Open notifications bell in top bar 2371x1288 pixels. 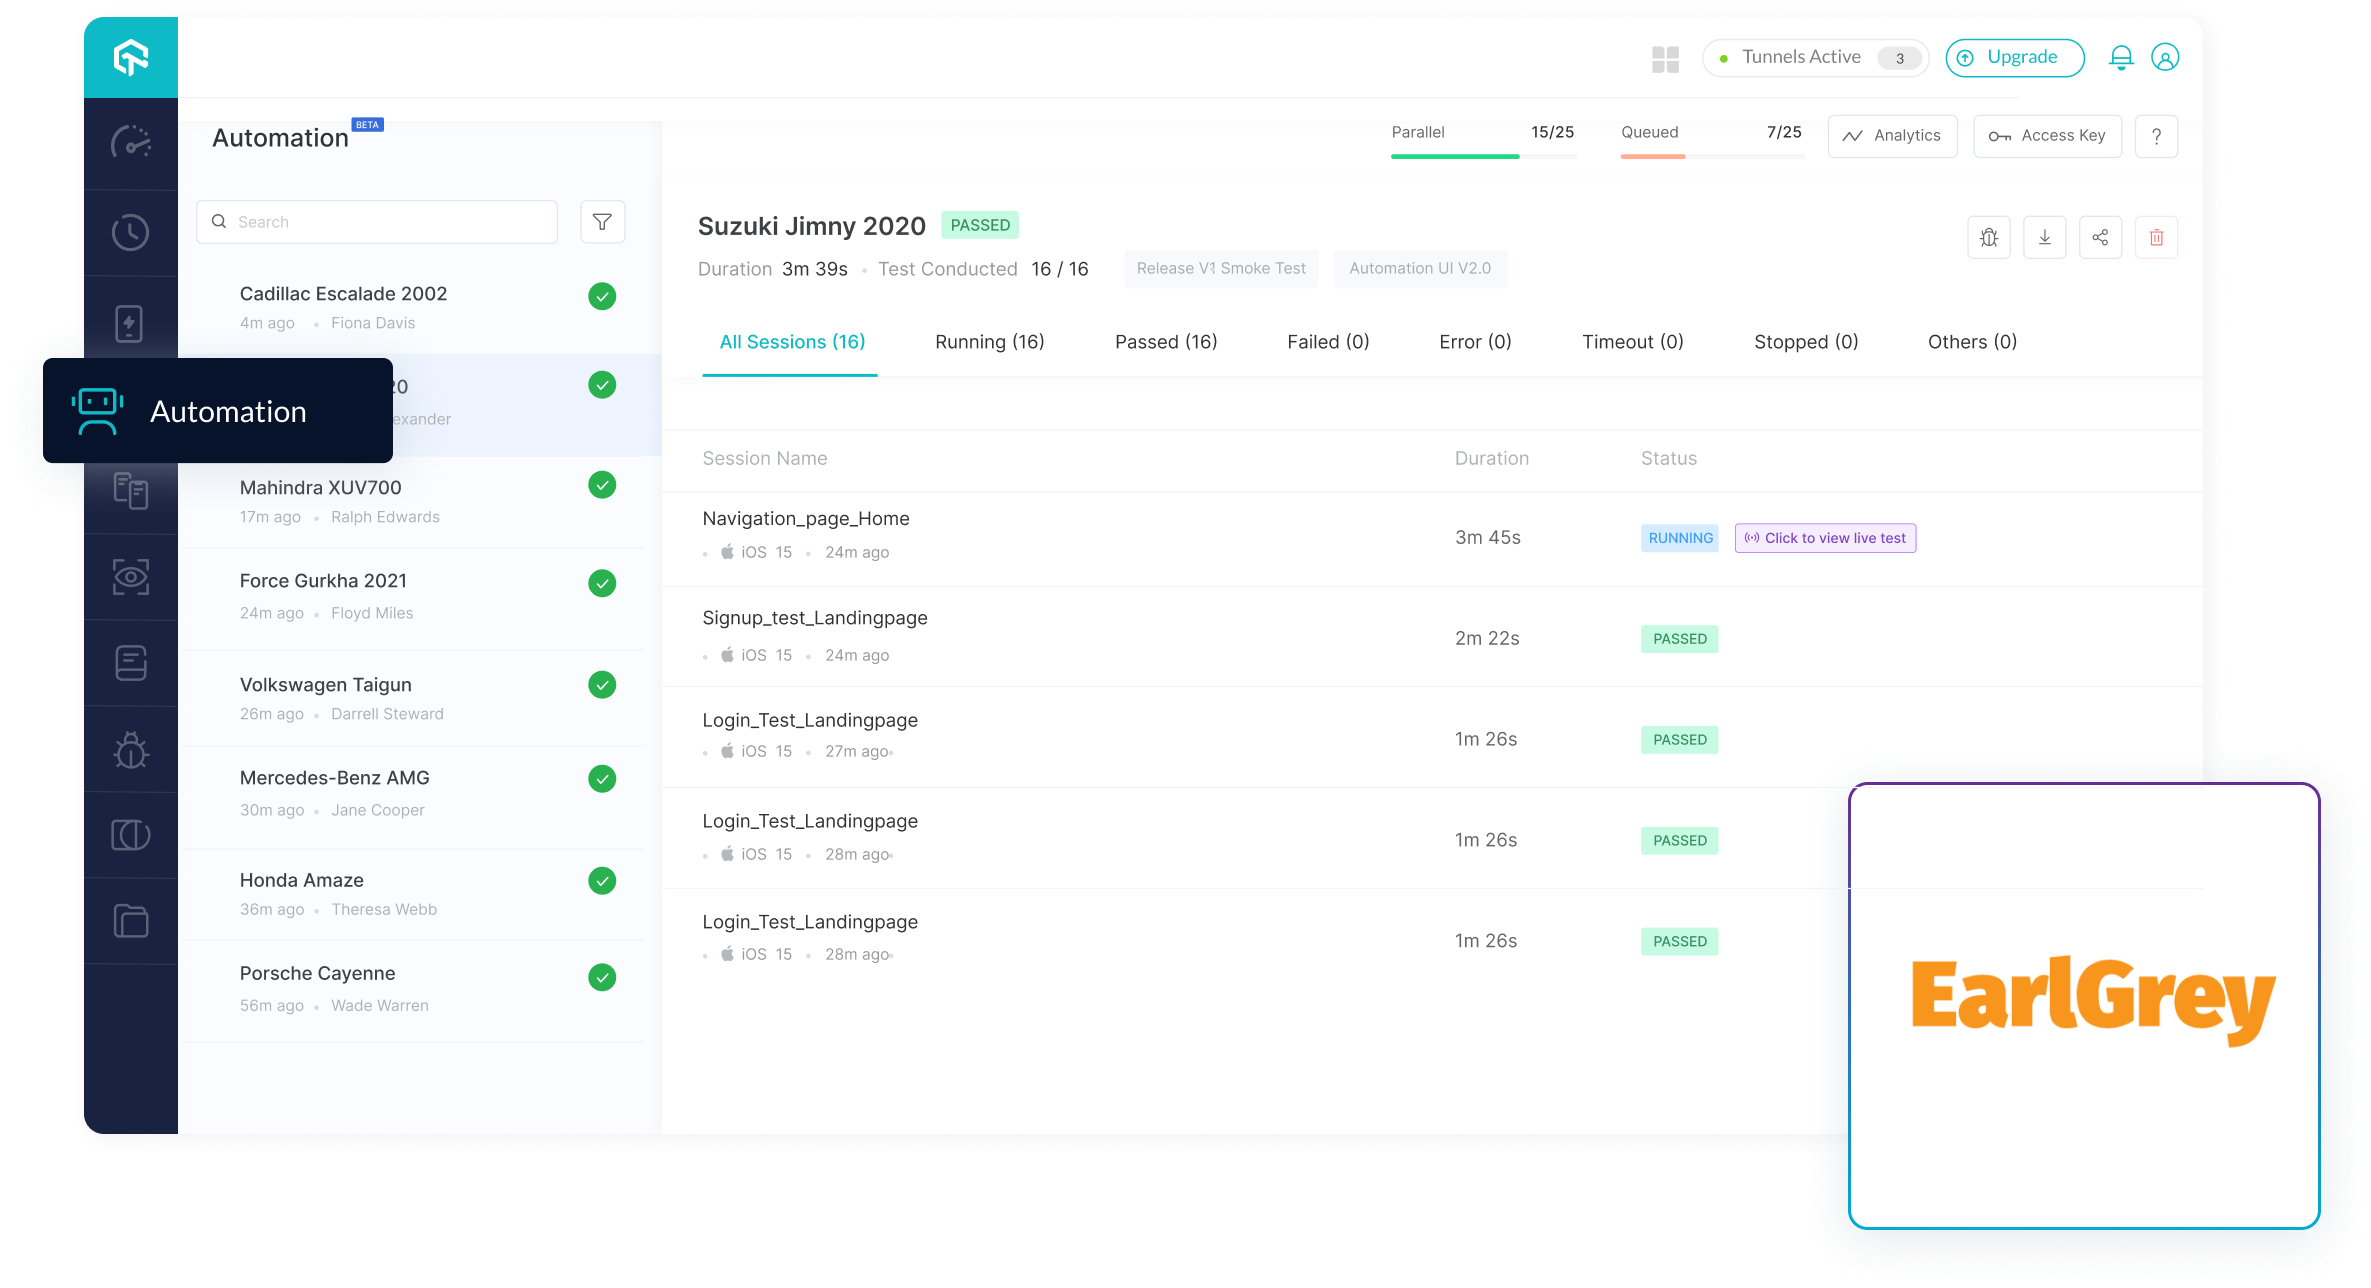[x=2120, y=58]
